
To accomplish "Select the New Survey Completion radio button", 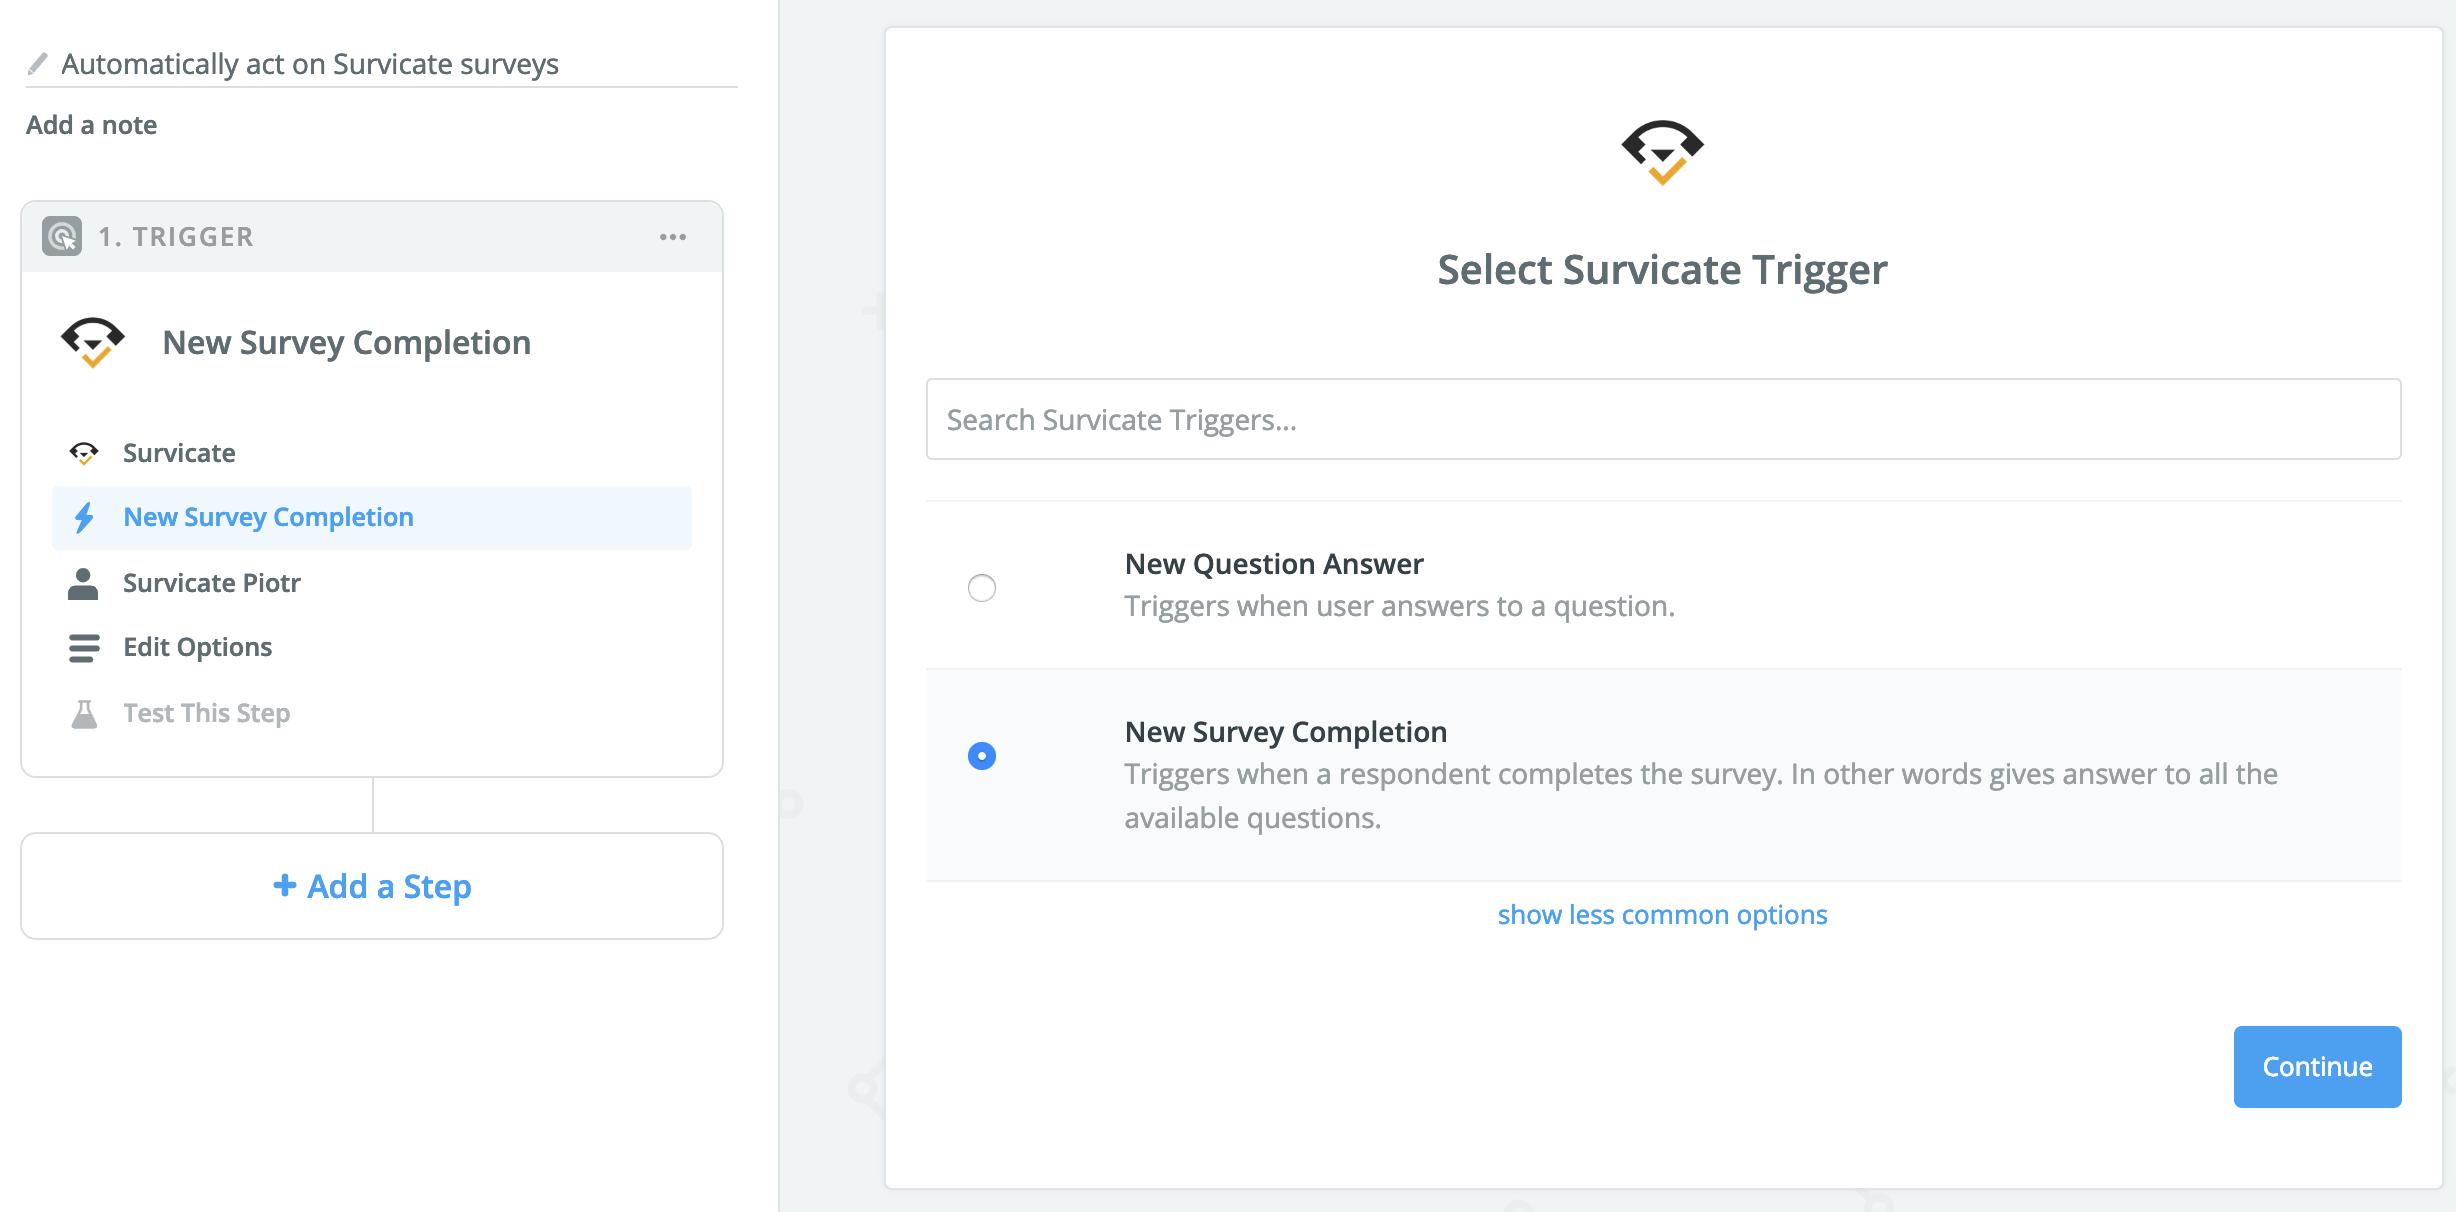I will click(982, 755).
